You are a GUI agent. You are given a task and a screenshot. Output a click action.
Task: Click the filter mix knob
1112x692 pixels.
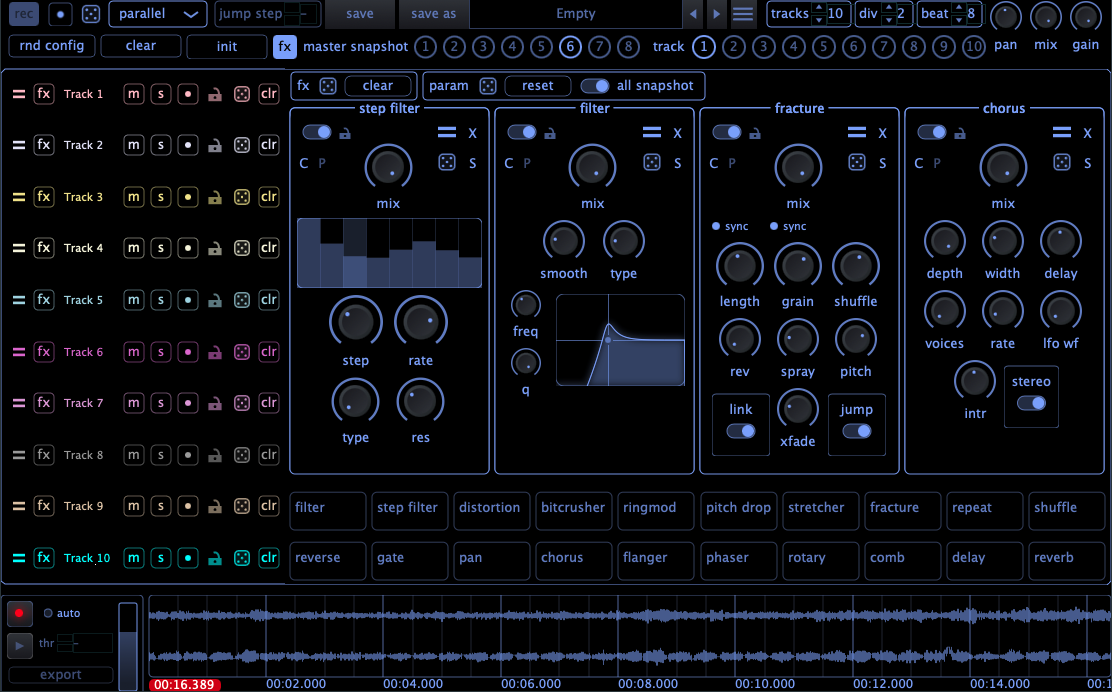593,166
